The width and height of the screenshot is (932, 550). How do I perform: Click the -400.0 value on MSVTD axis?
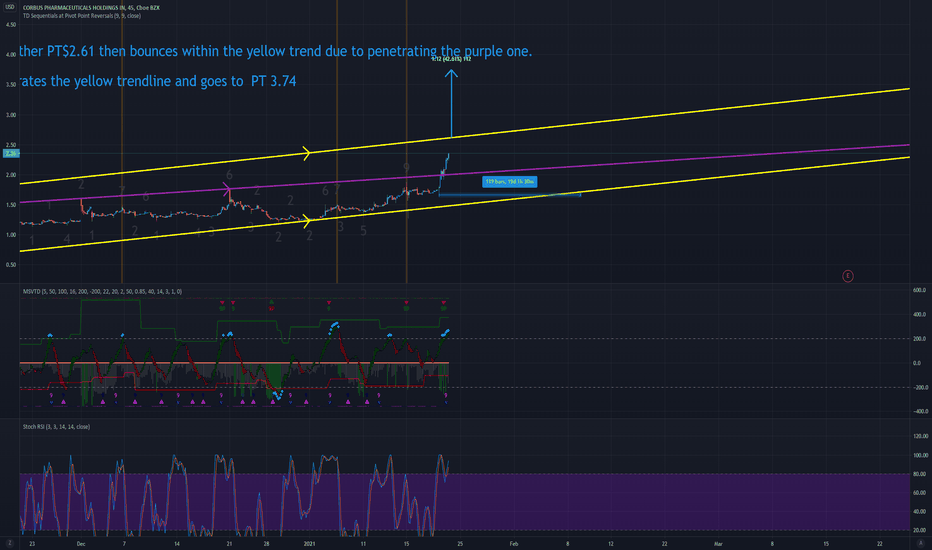point(920,411)
